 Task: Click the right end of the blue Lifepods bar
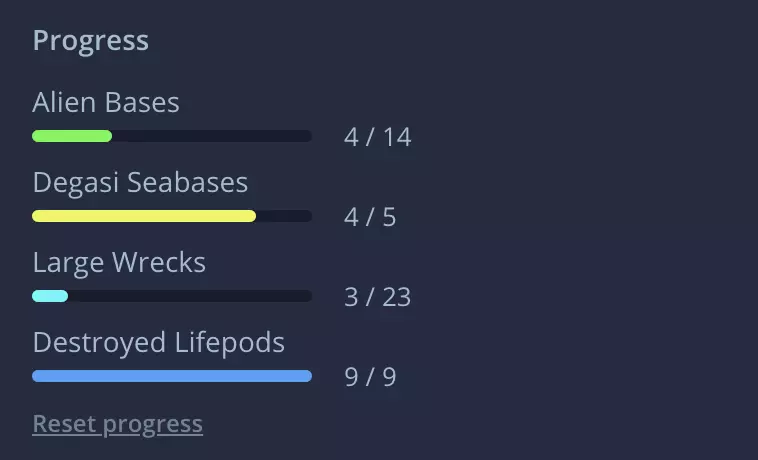pos(307,376)
